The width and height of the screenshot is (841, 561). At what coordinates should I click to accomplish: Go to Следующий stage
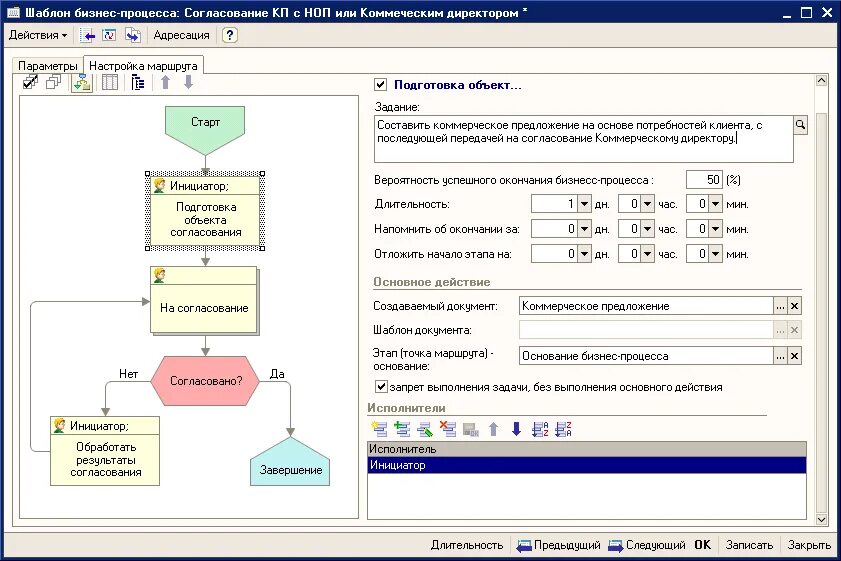pyautogui.click(x=647, y=545)
